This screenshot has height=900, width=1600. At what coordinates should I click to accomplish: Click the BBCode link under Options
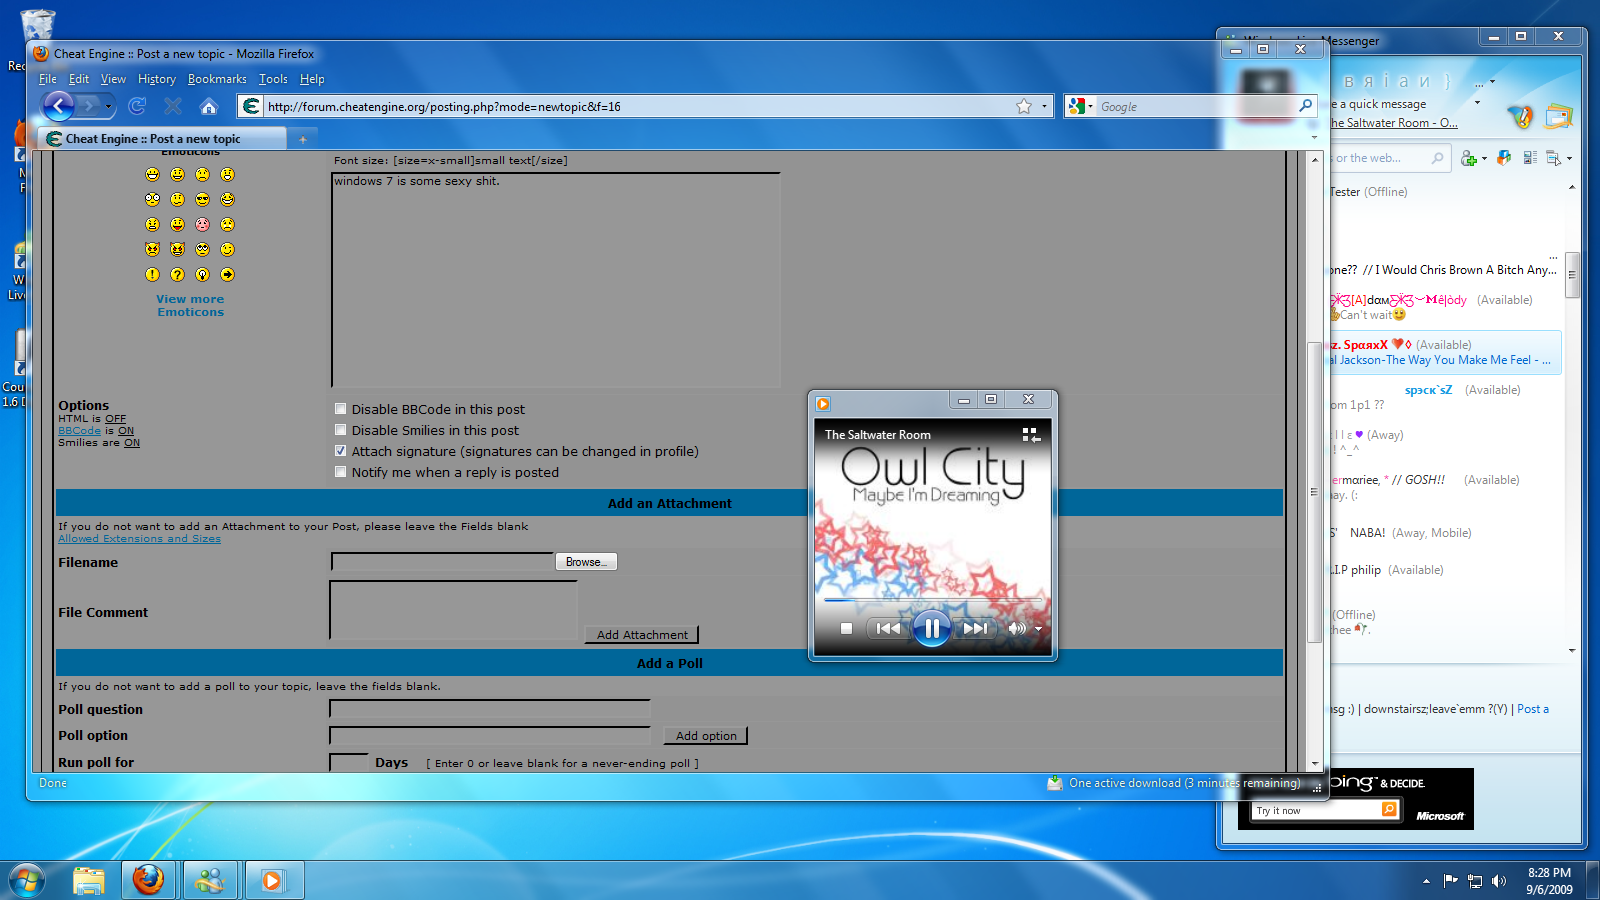[79, 430]
